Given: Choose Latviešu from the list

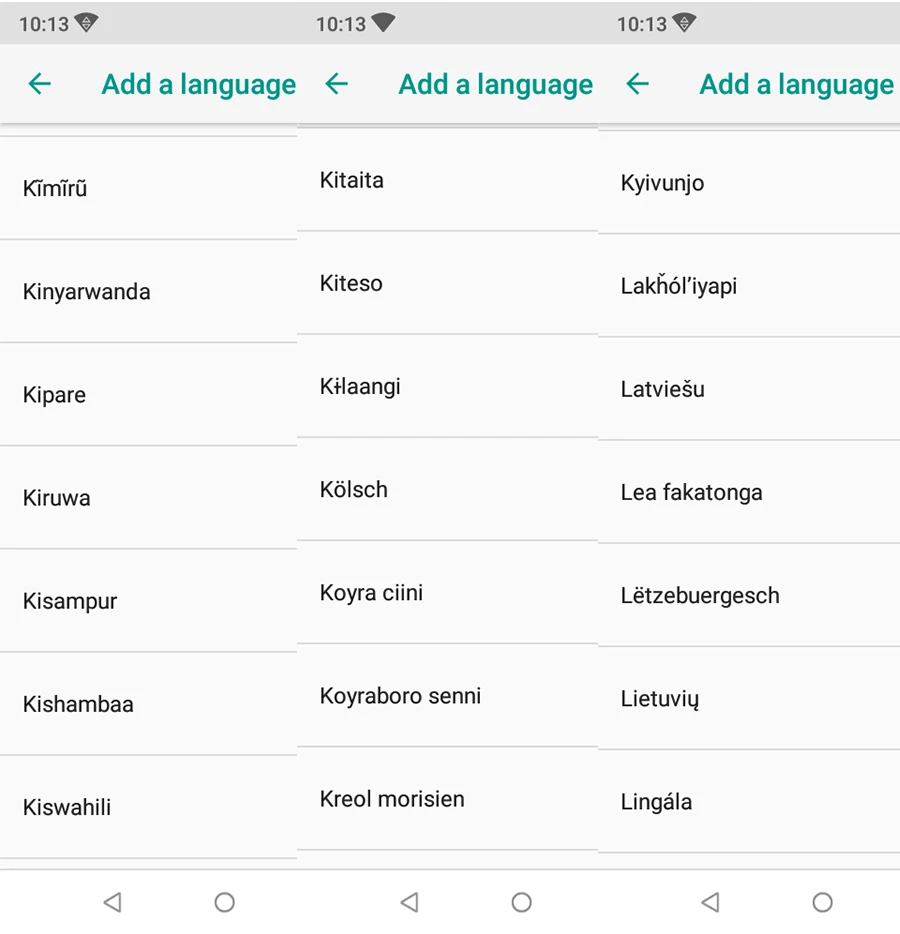Looking at the screenshot, I should (749, 388).
